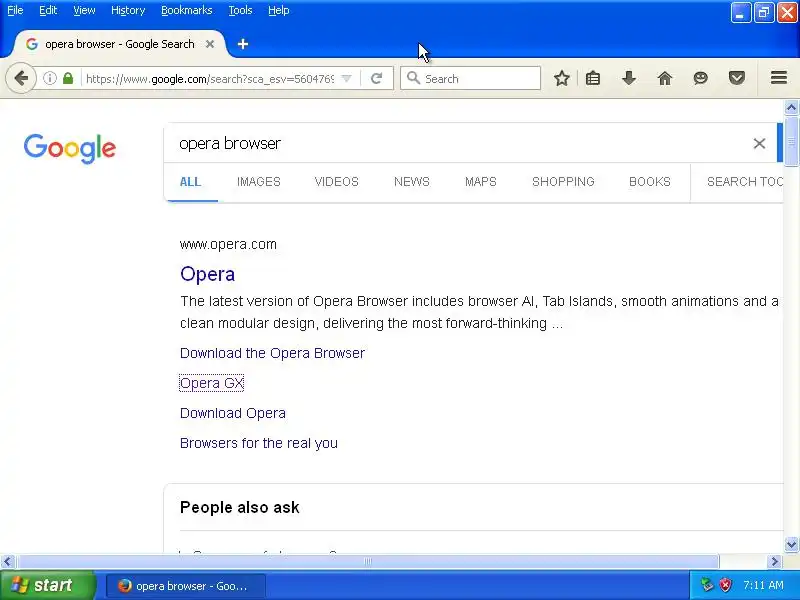Screen dimensions: 800x600
Task: Open the Bookmarks menu
Action: pos(187,10)
